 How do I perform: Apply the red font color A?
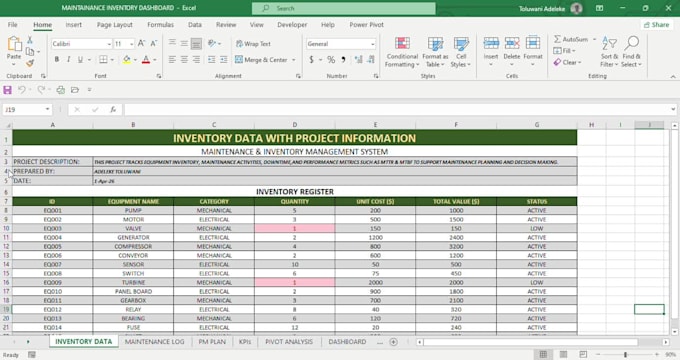[x=146, y=59]
